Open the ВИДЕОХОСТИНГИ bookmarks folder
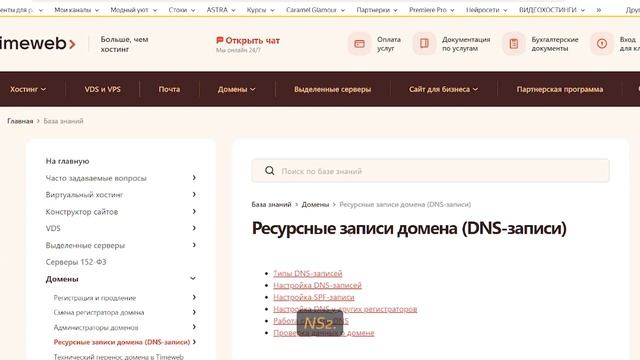The image size is (640, 360). tap(552, 10)
